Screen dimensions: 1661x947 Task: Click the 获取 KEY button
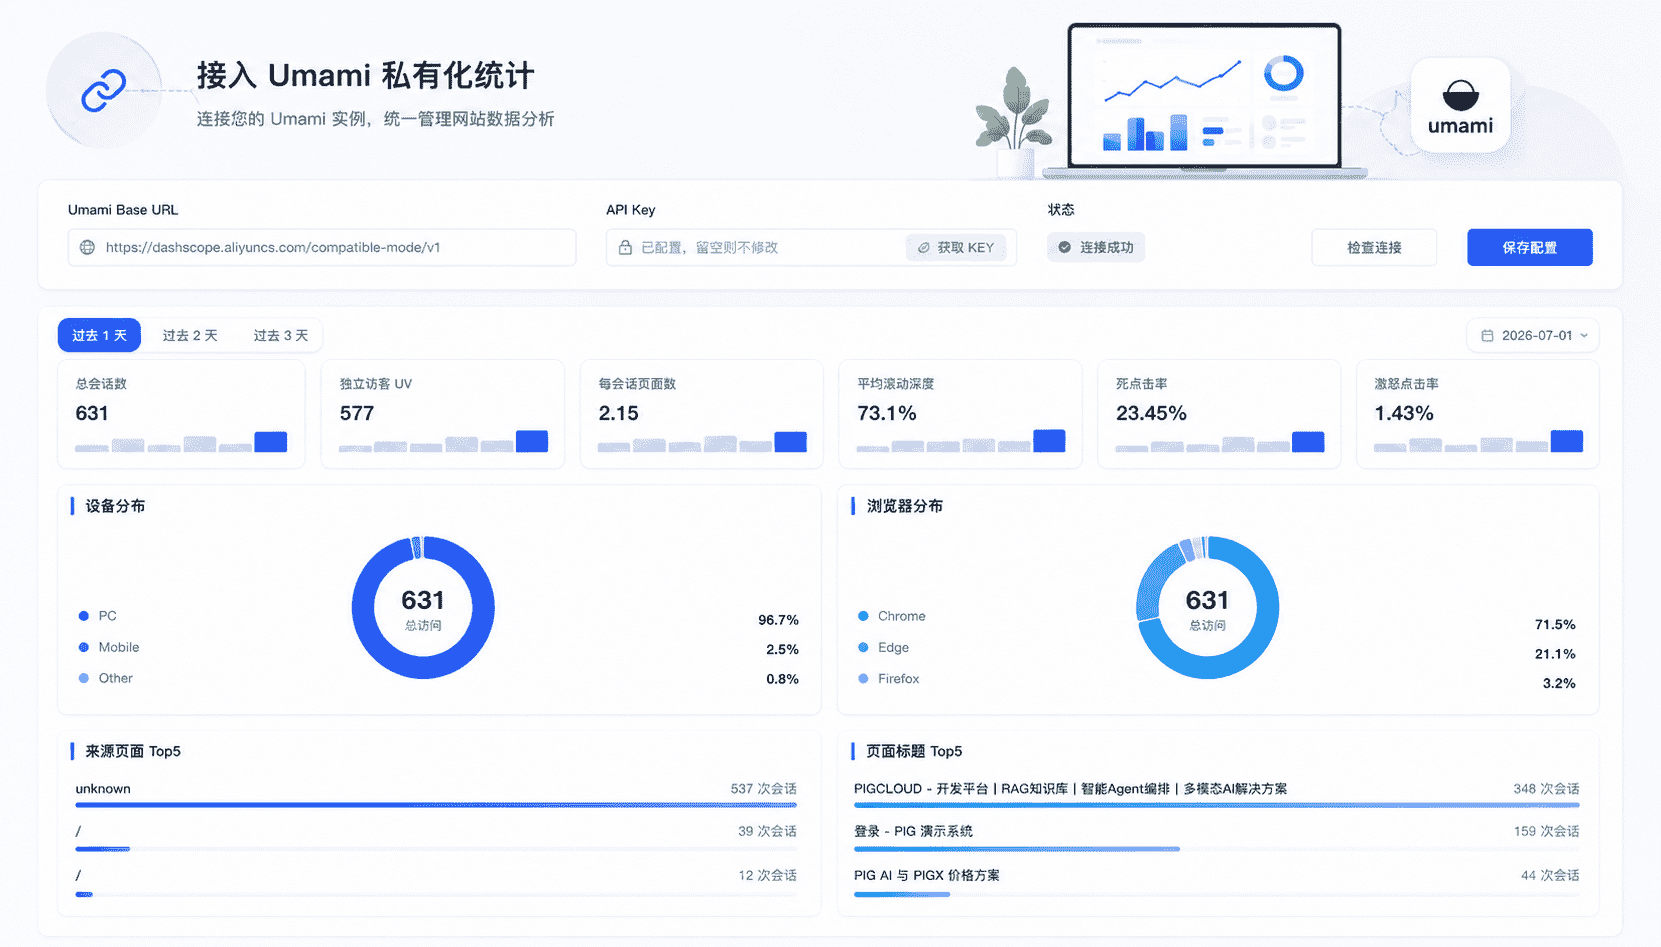[x=956, y=247]
